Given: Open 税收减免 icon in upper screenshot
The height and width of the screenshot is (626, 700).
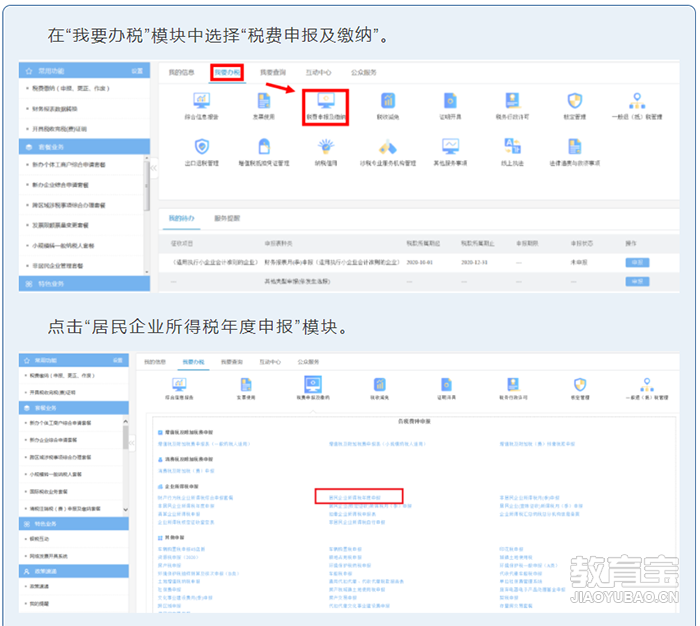Looking at the screenshot, I should pos(388,100).
